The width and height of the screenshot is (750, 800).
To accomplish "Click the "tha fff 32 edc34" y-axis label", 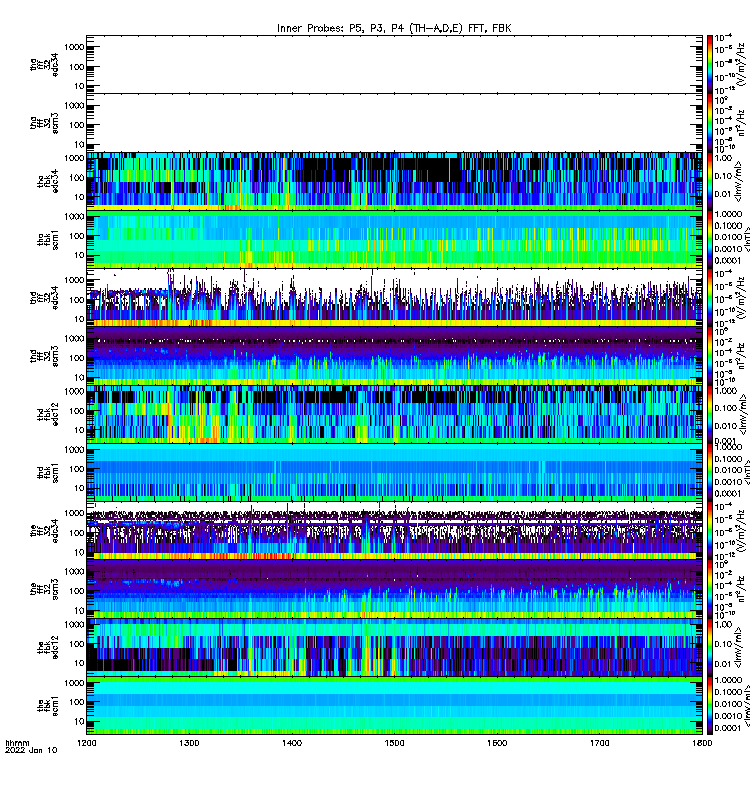I will (44, 64).
